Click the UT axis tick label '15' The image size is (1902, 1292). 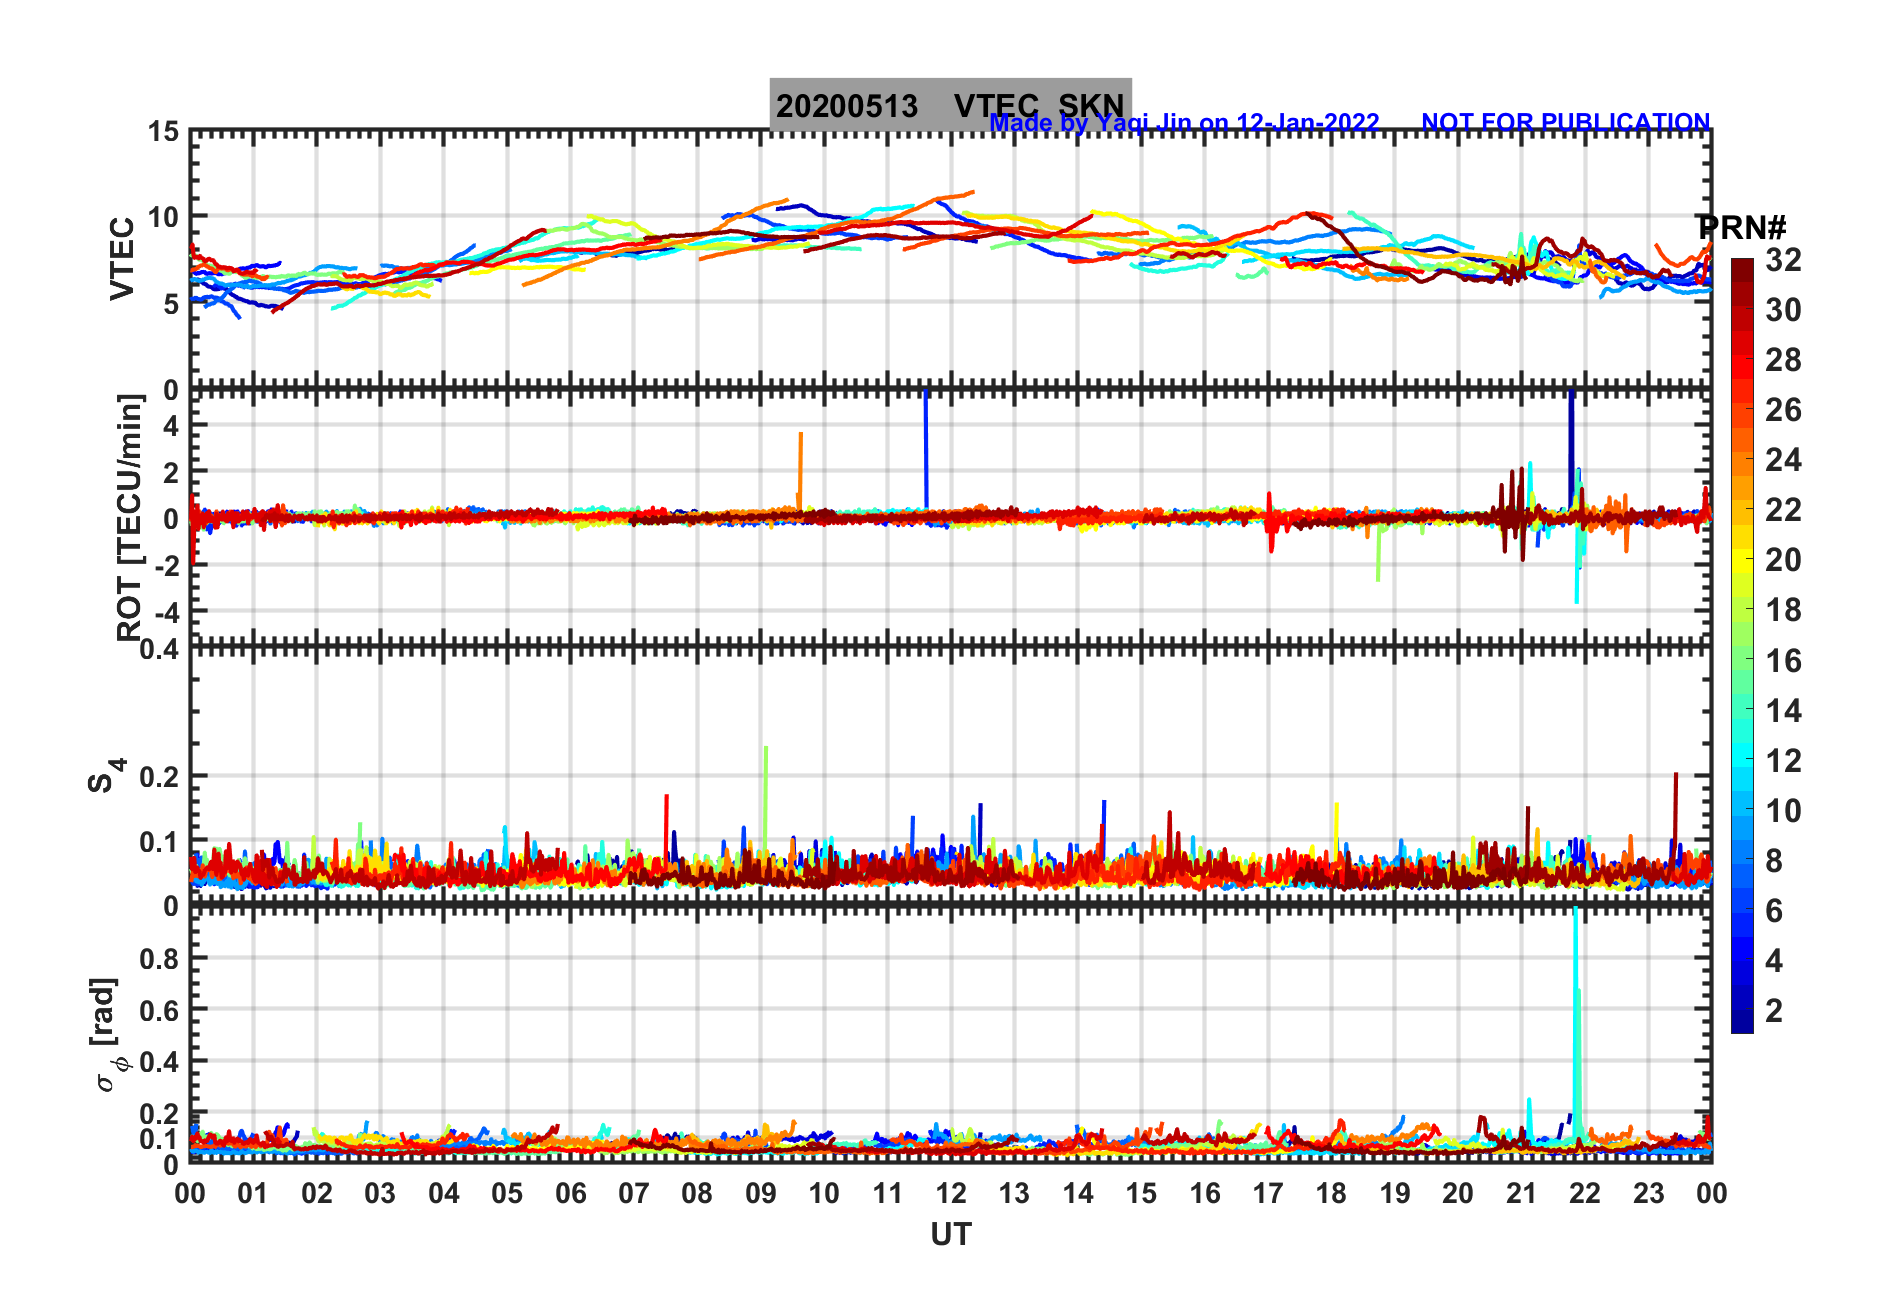pyautogui.click(x=1141, y=1193)
